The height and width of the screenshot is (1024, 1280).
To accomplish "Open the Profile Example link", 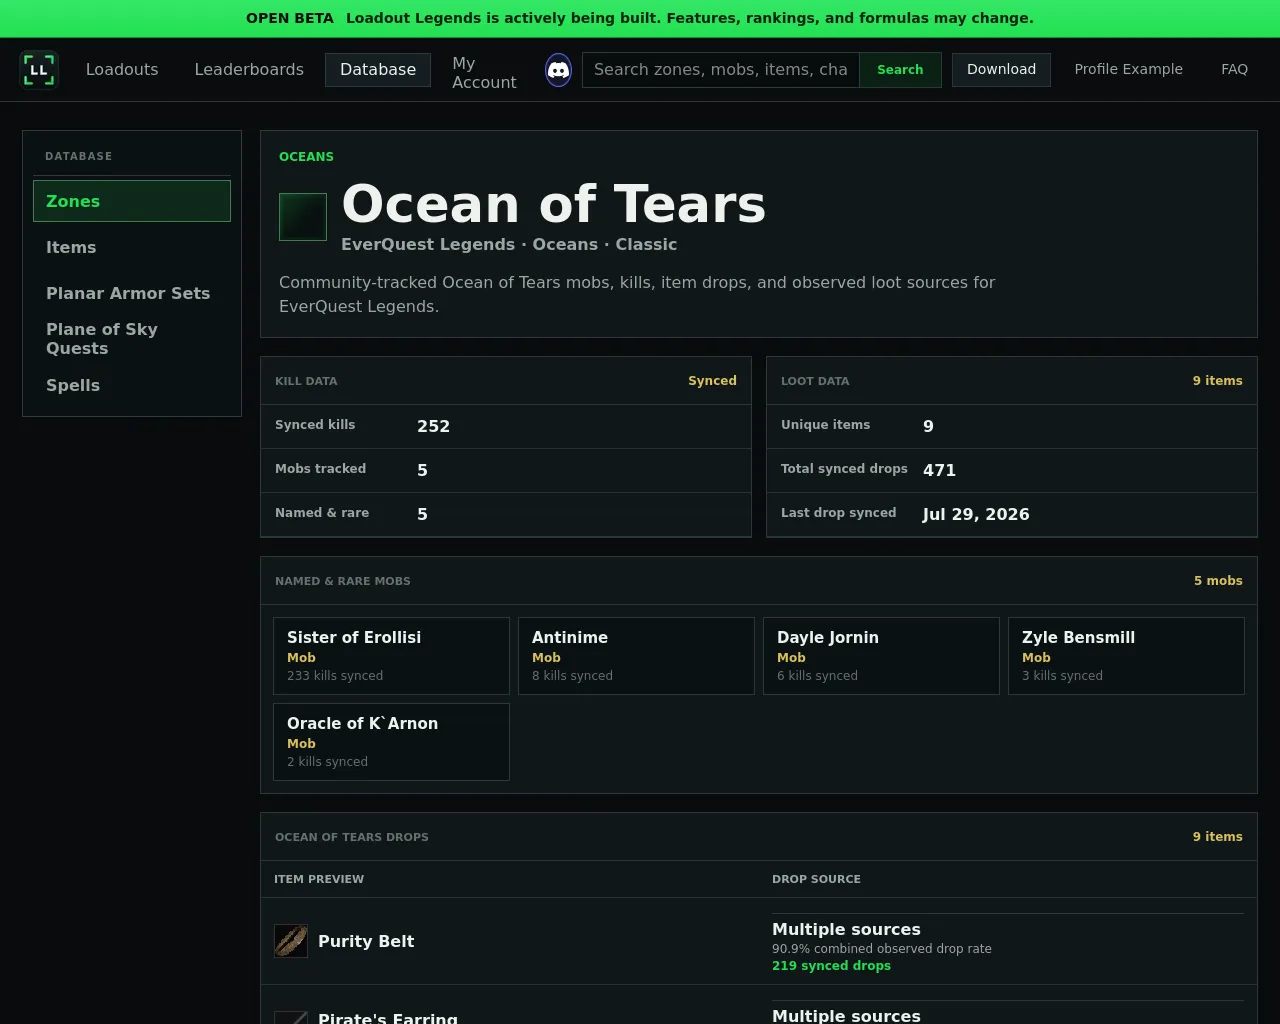I will coord(1128,69).
